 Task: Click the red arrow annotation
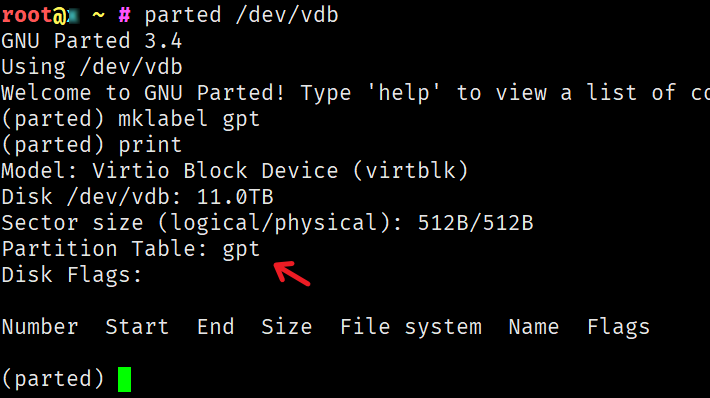[x=292, y=273]
